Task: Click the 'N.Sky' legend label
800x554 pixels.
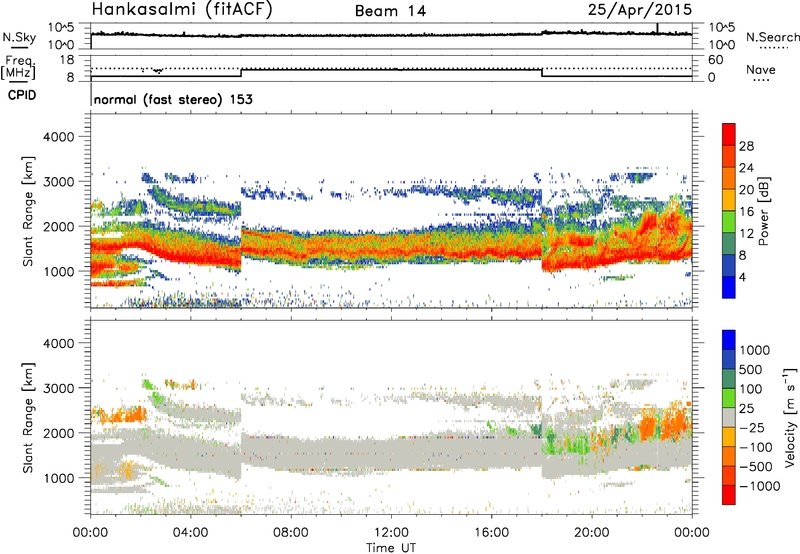Action: [x=19, y=37]
